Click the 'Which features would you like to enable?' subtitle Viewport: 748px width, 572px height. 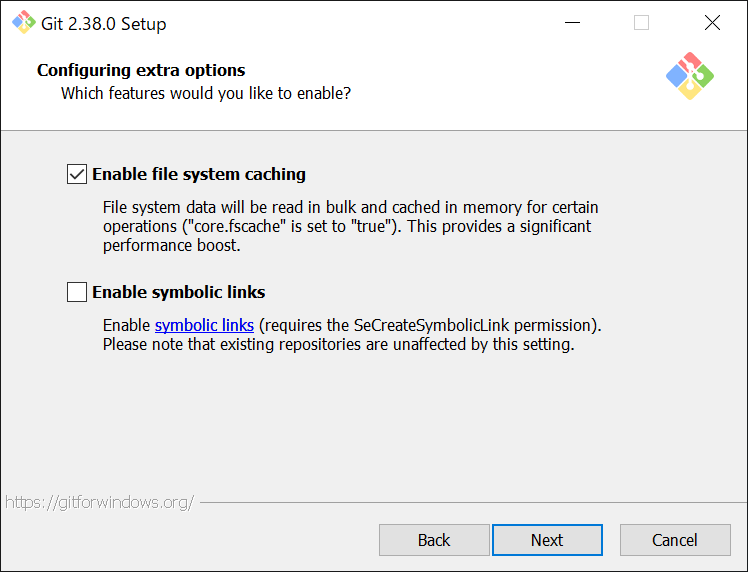coord(206,93)
